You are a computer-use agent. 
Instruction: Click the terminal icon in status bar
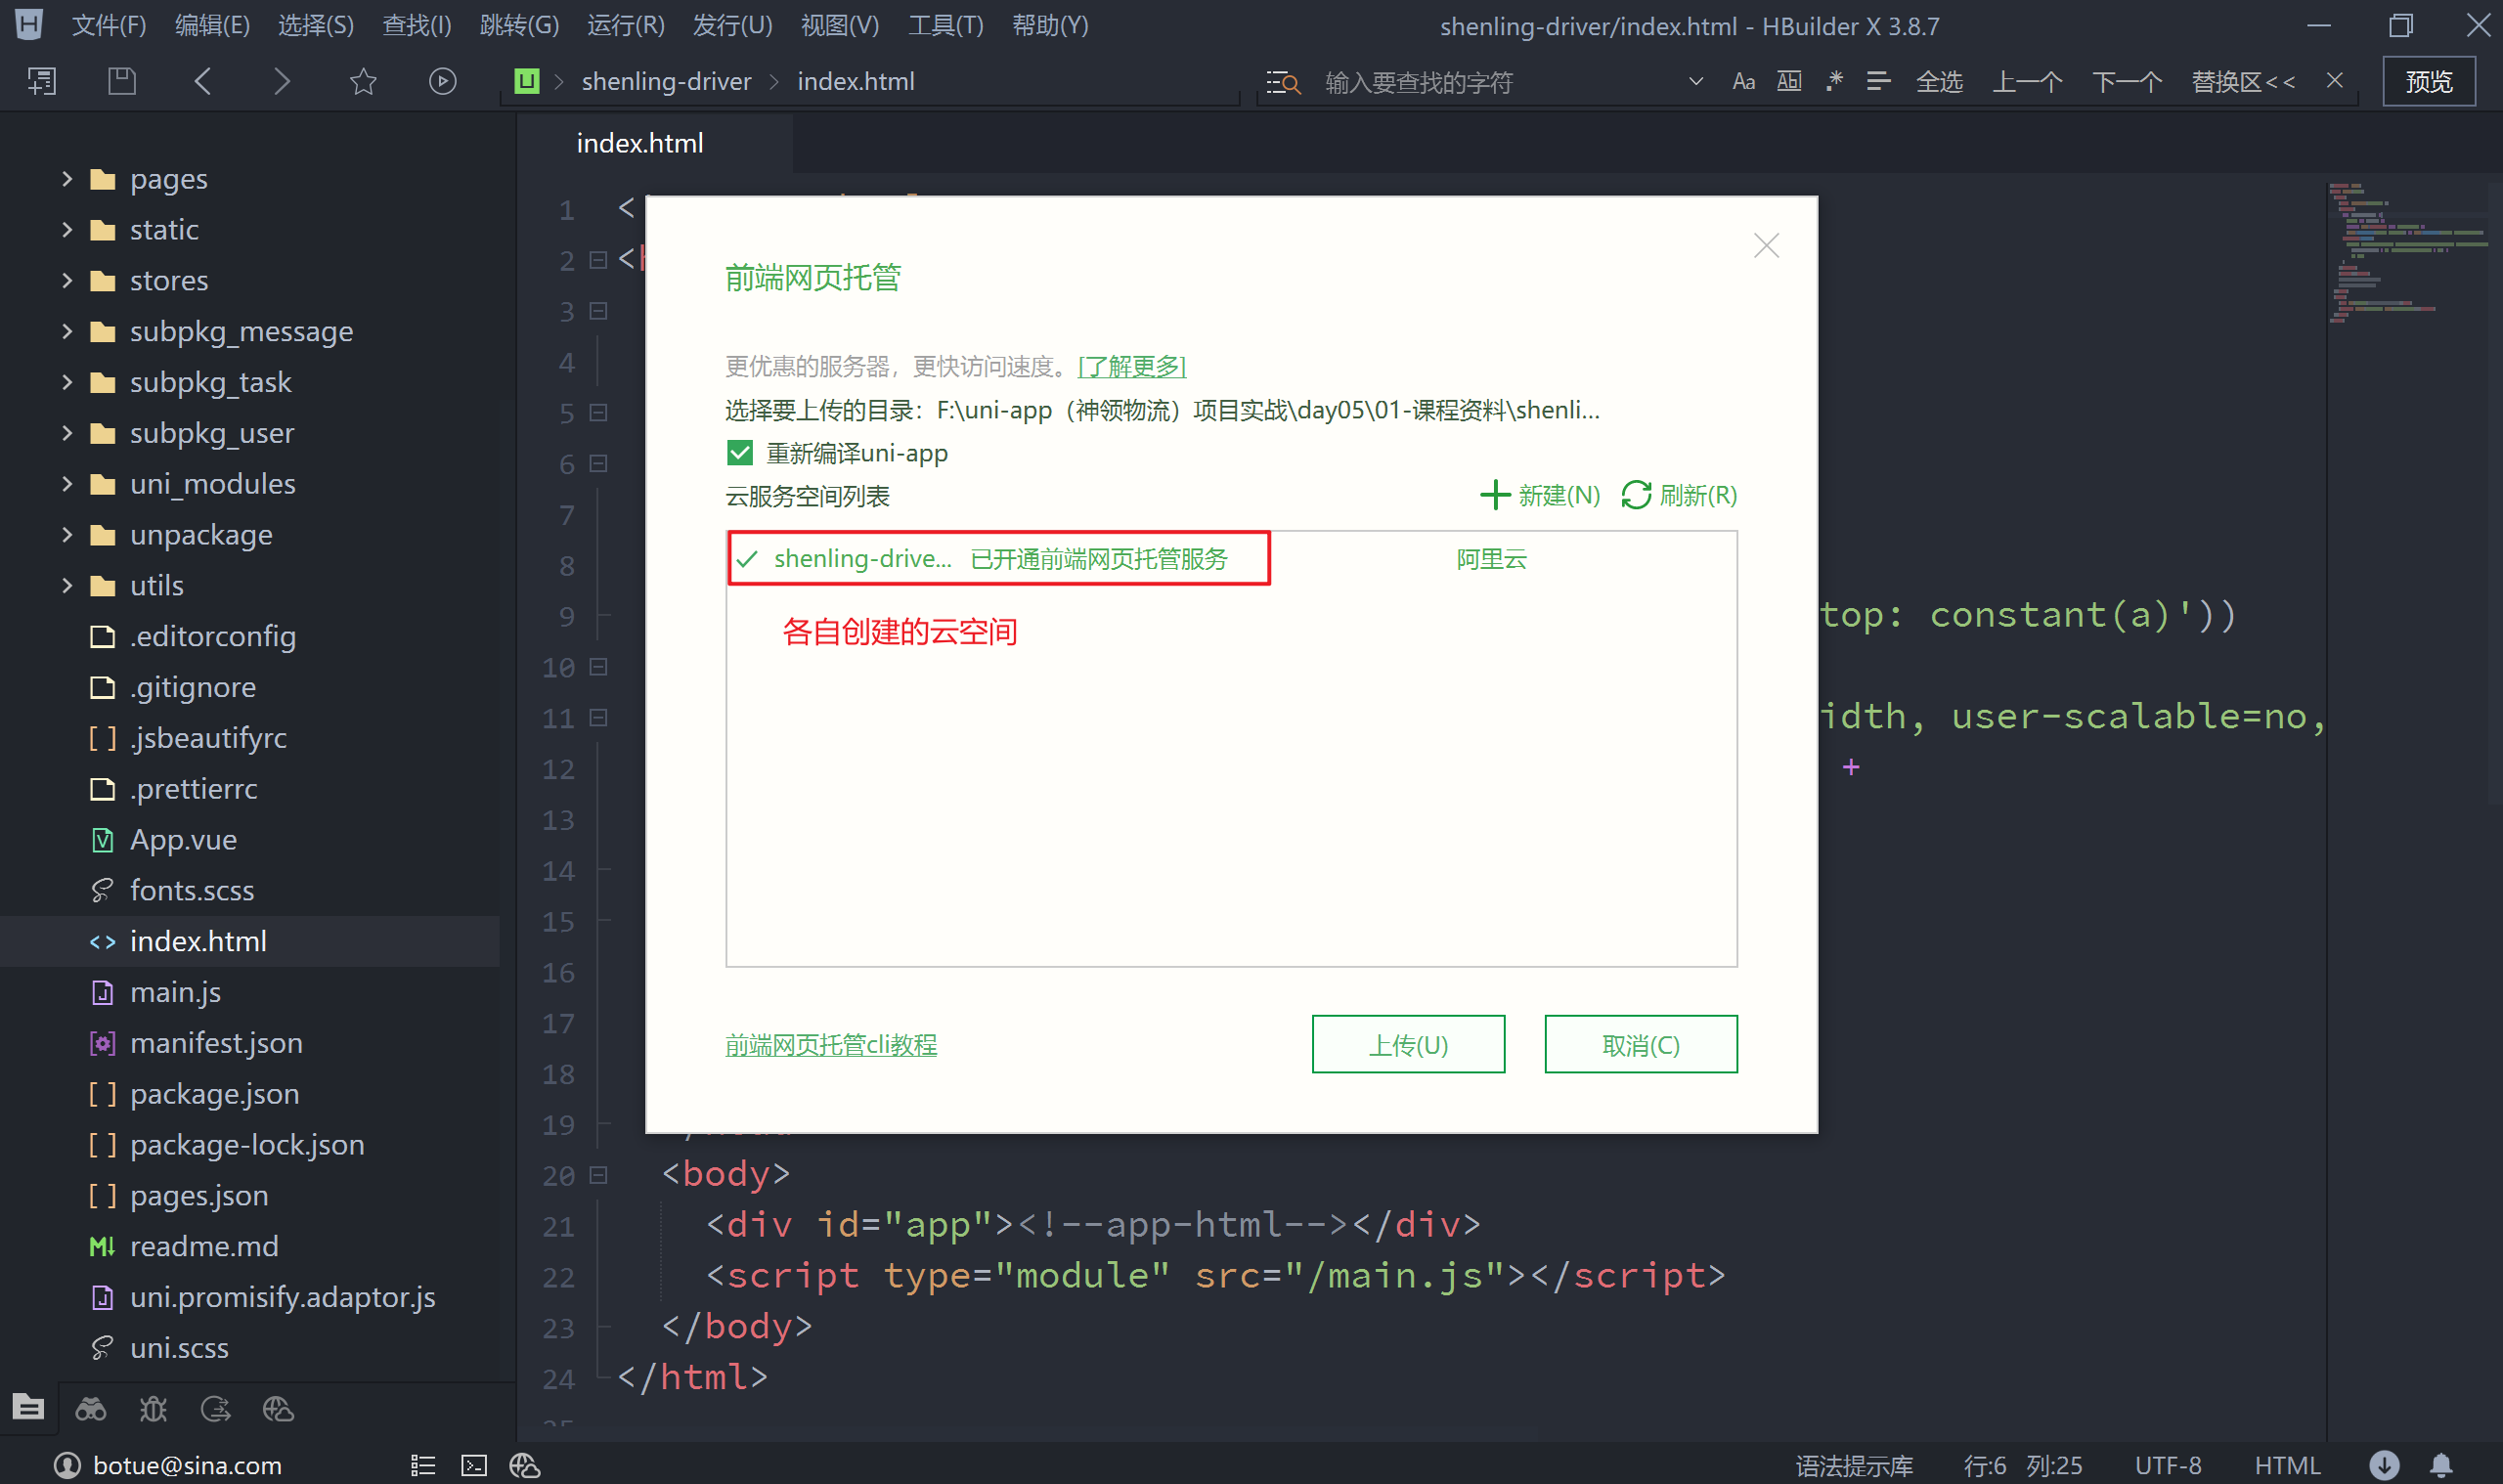473,1465
